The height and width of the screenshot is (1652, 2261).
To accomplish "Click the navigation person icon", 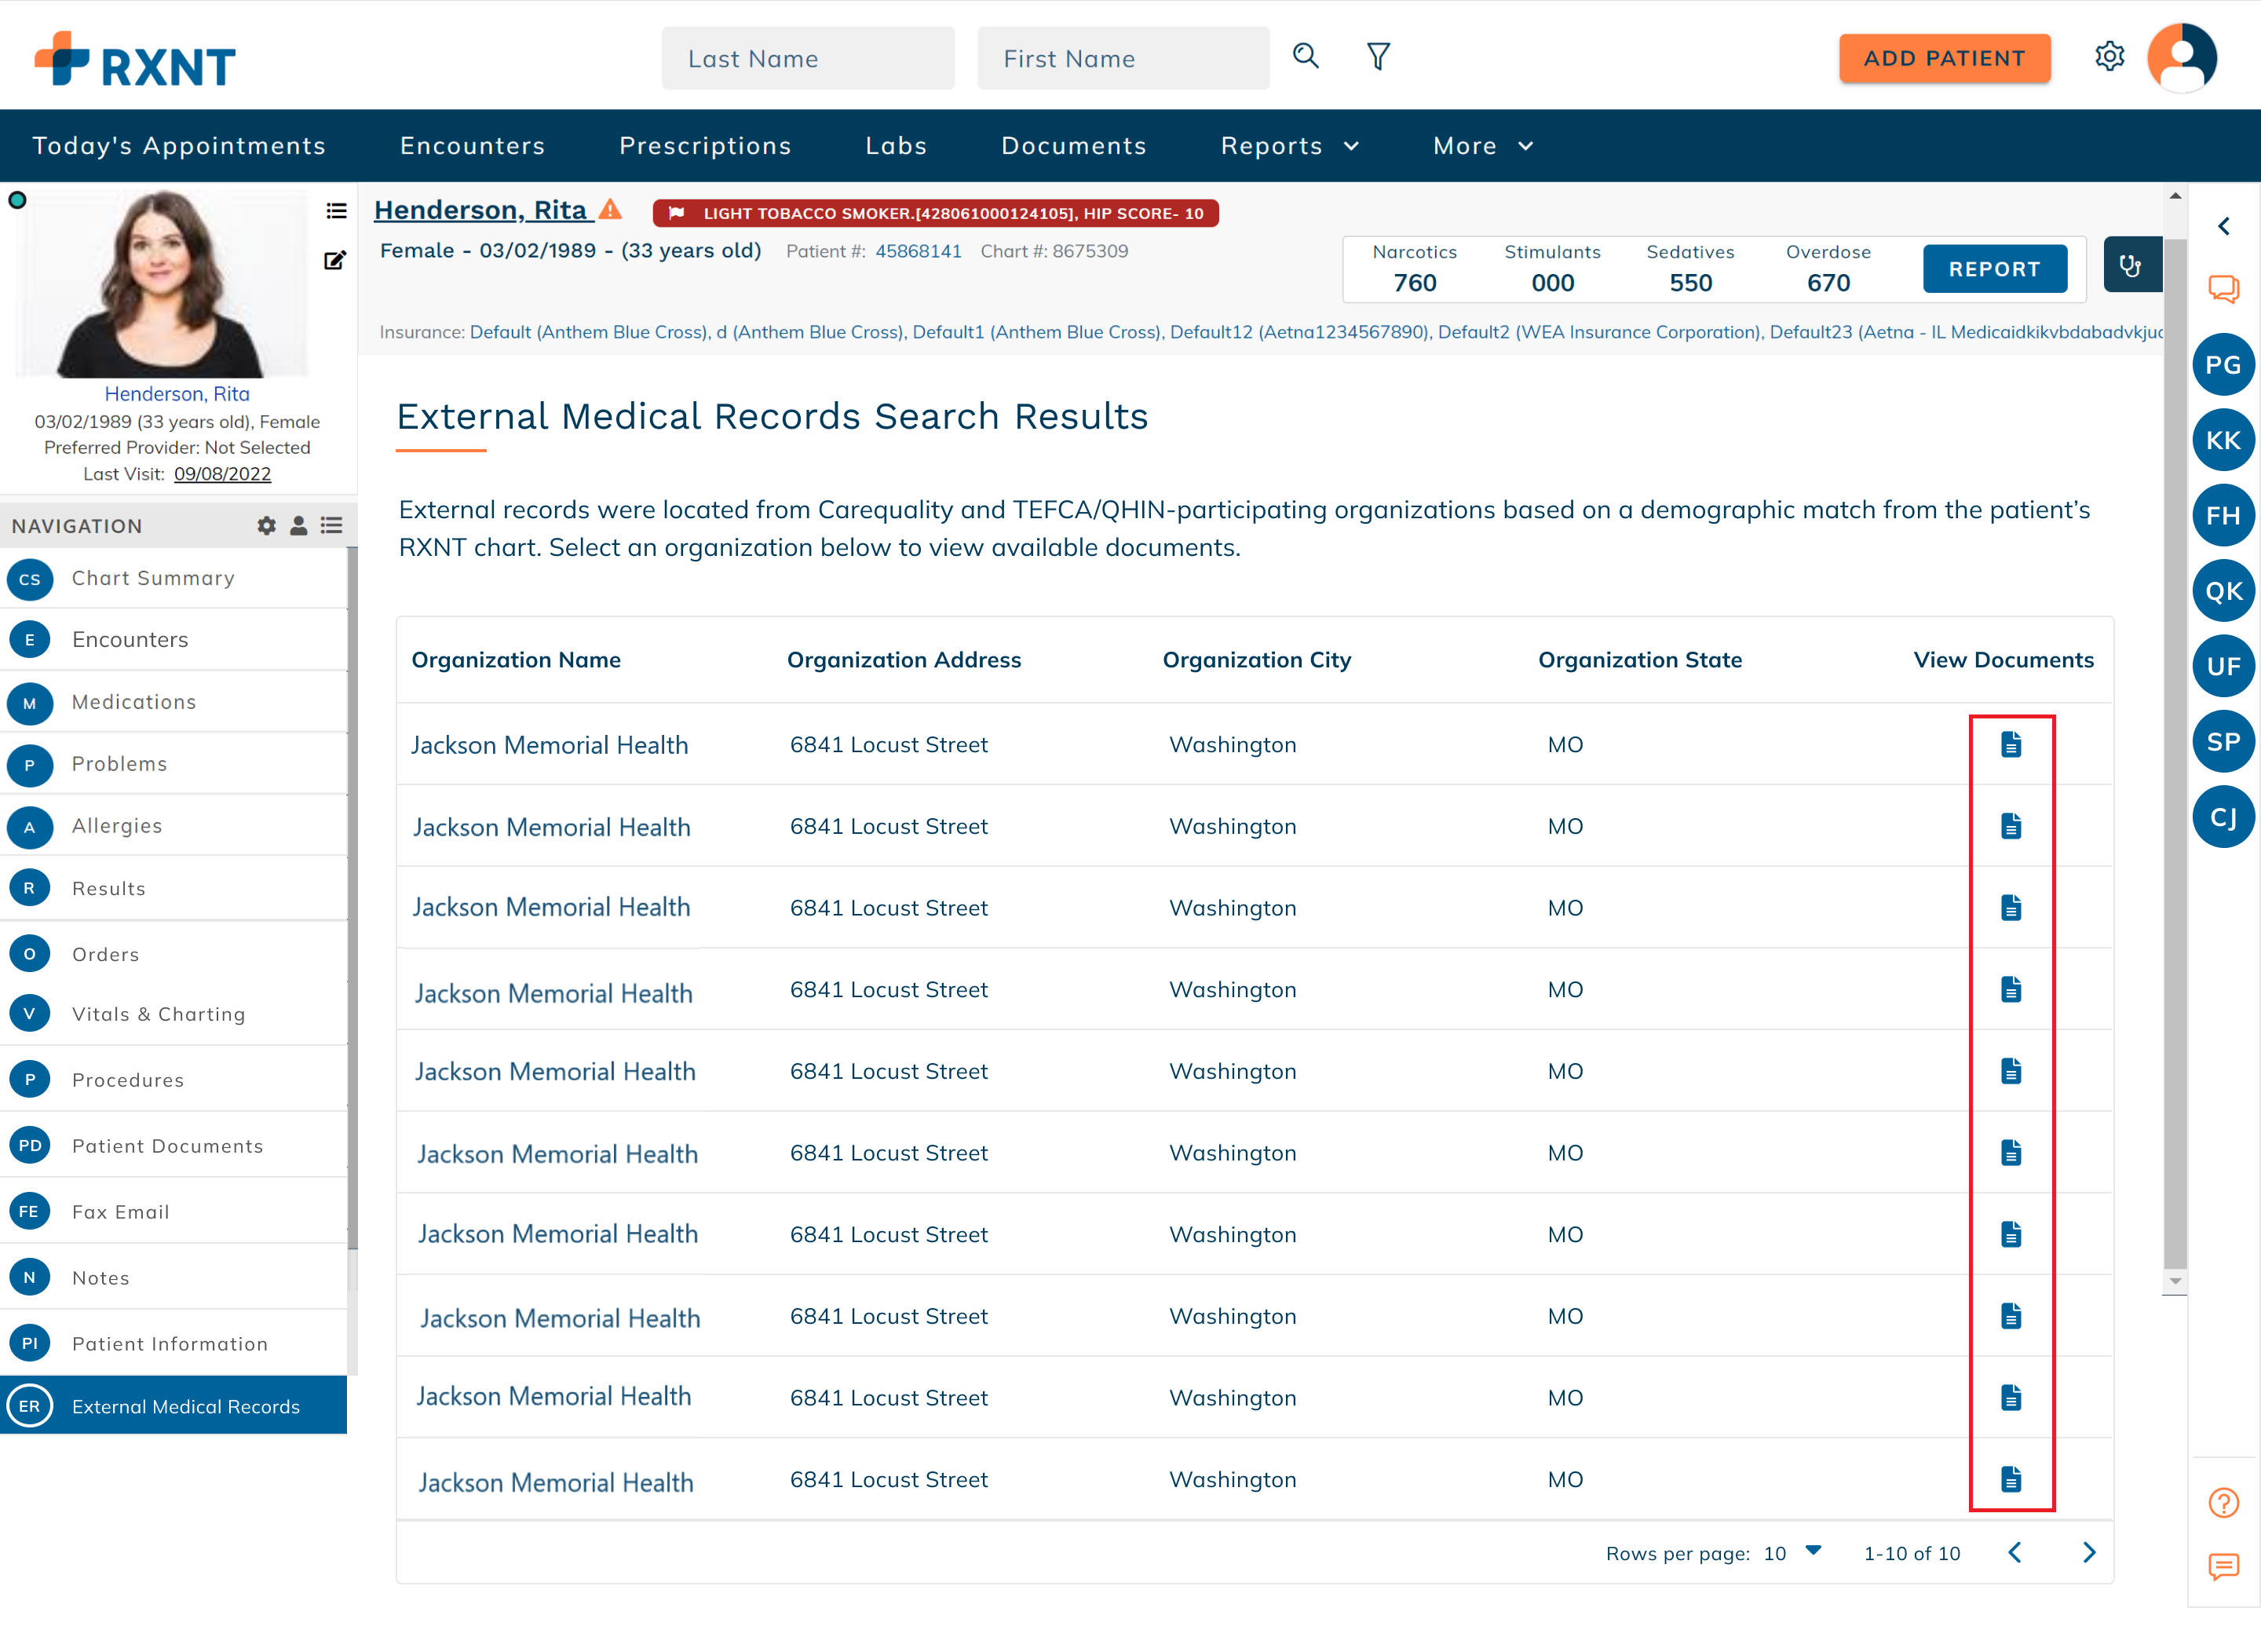I will click(298, 526).
